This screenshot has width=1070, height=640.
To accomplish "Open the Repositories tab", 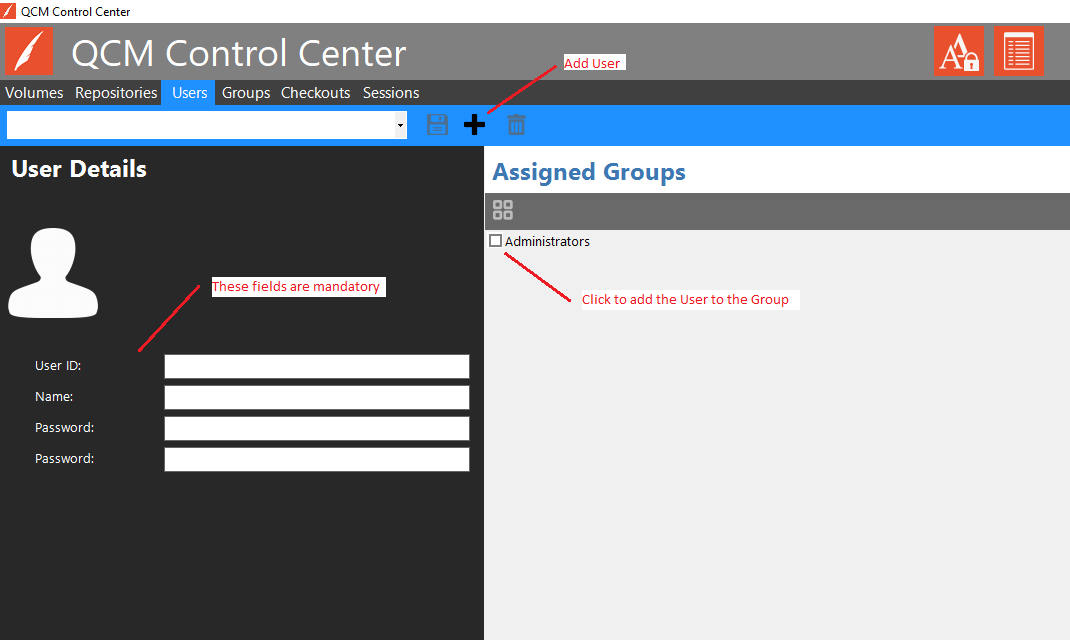I will pyautogui.click(x=116, y=93).
